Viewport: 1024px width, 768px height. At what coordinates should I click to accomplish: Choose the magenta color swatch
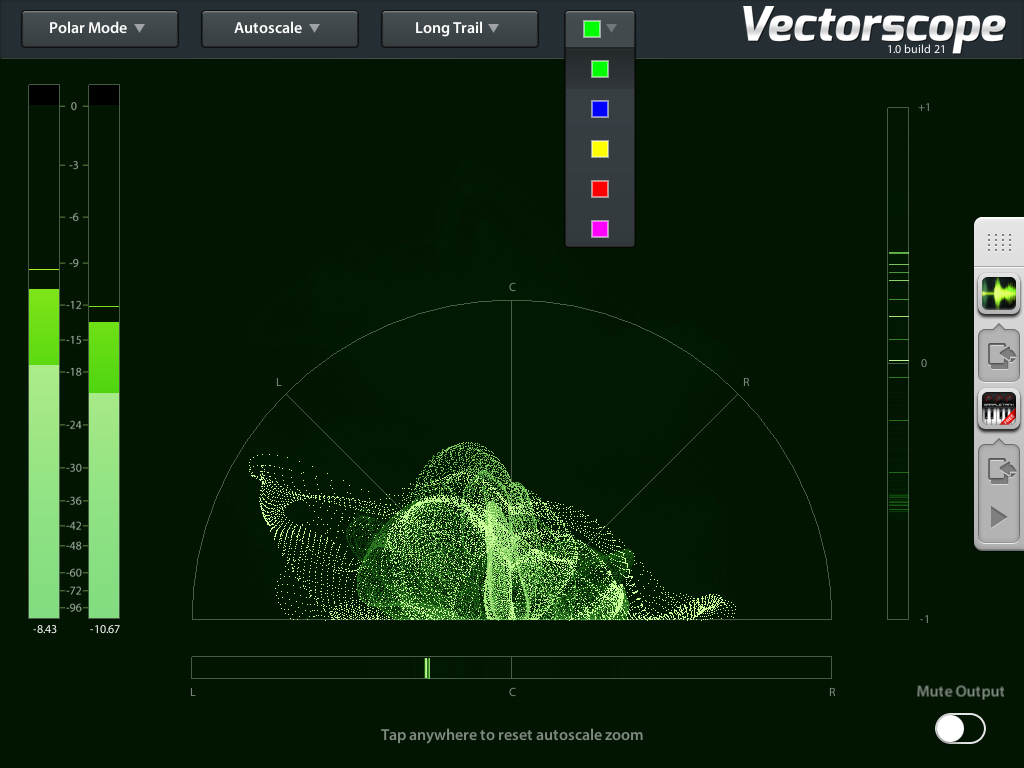(600, 229)
